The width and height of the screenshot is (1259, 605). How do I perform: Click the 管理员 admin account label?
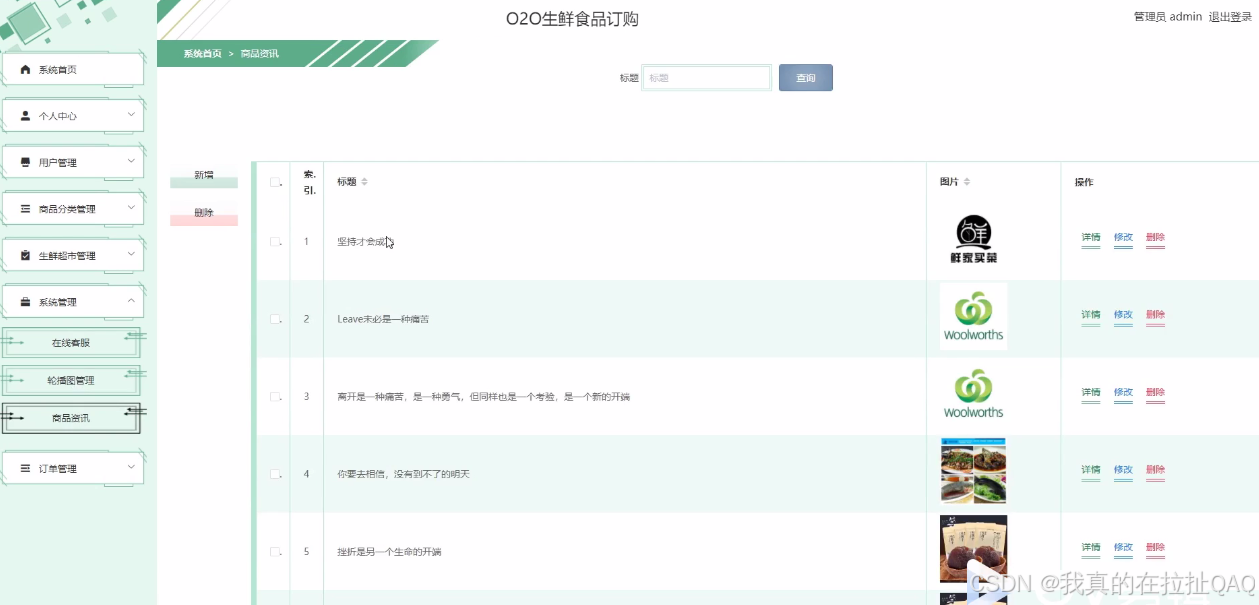click(1167, 17)
